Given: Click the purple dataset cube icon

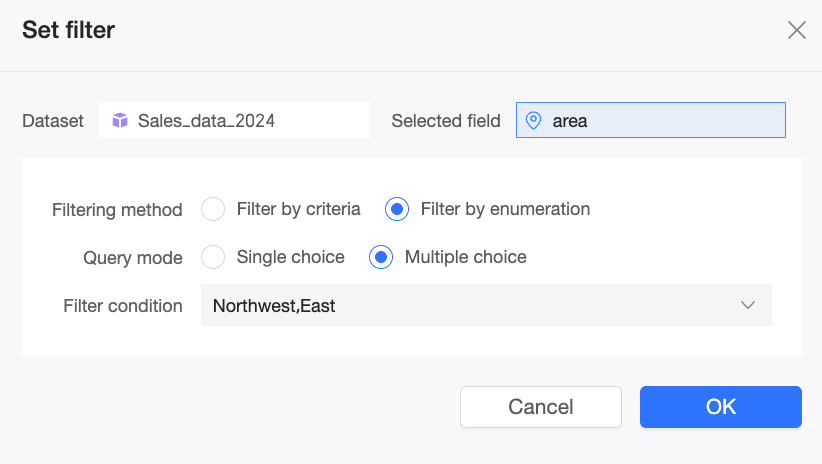Looking at the screenshot, I should tap(120, 121).
